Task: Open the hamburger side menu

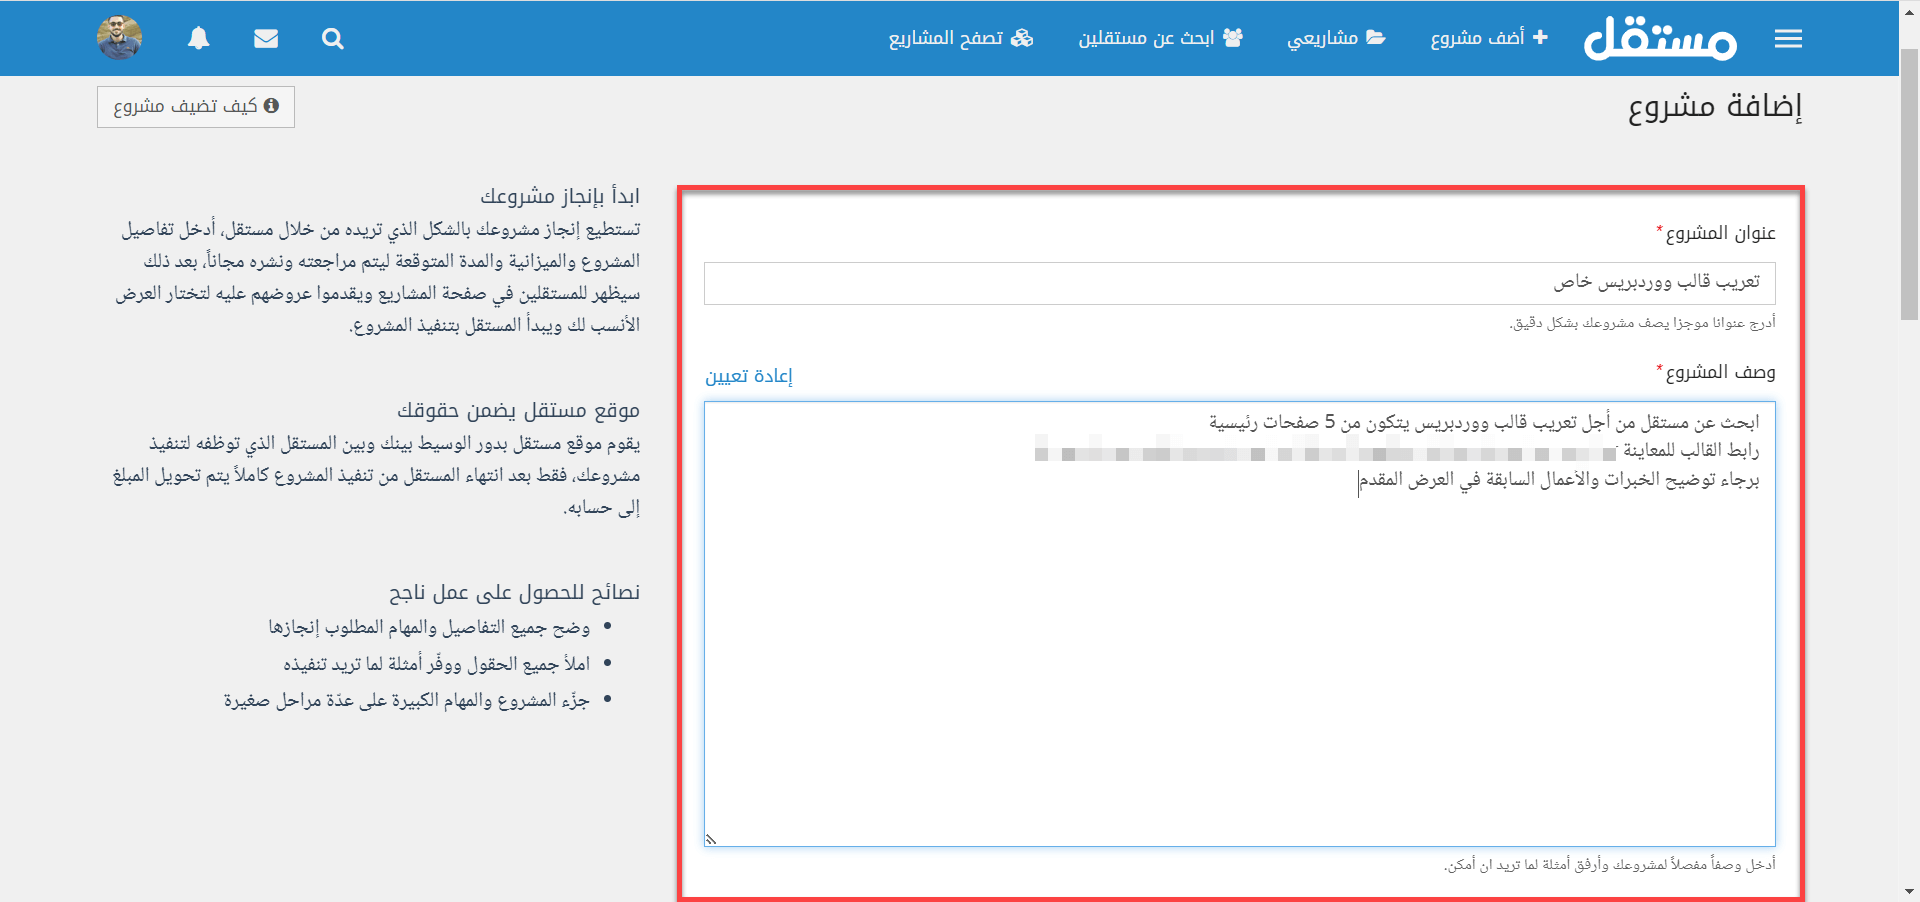Action: (1788, 39)
